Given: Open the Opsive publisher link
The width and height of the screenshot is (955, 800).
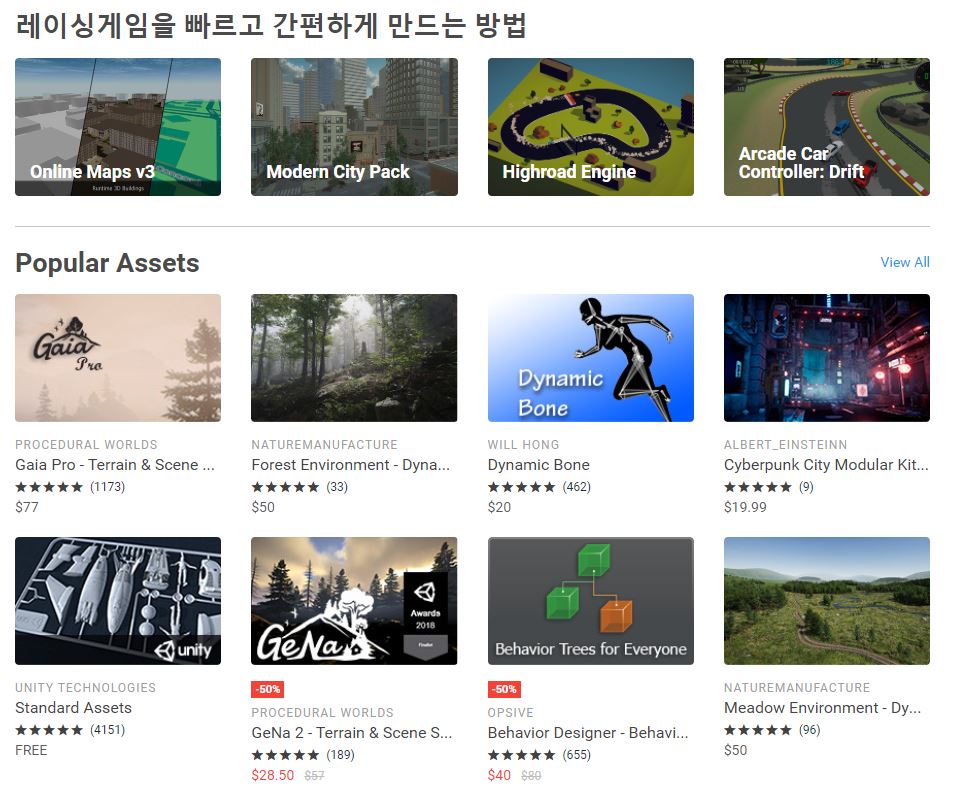Looking at the screenshot, I should tap(510, 713).
